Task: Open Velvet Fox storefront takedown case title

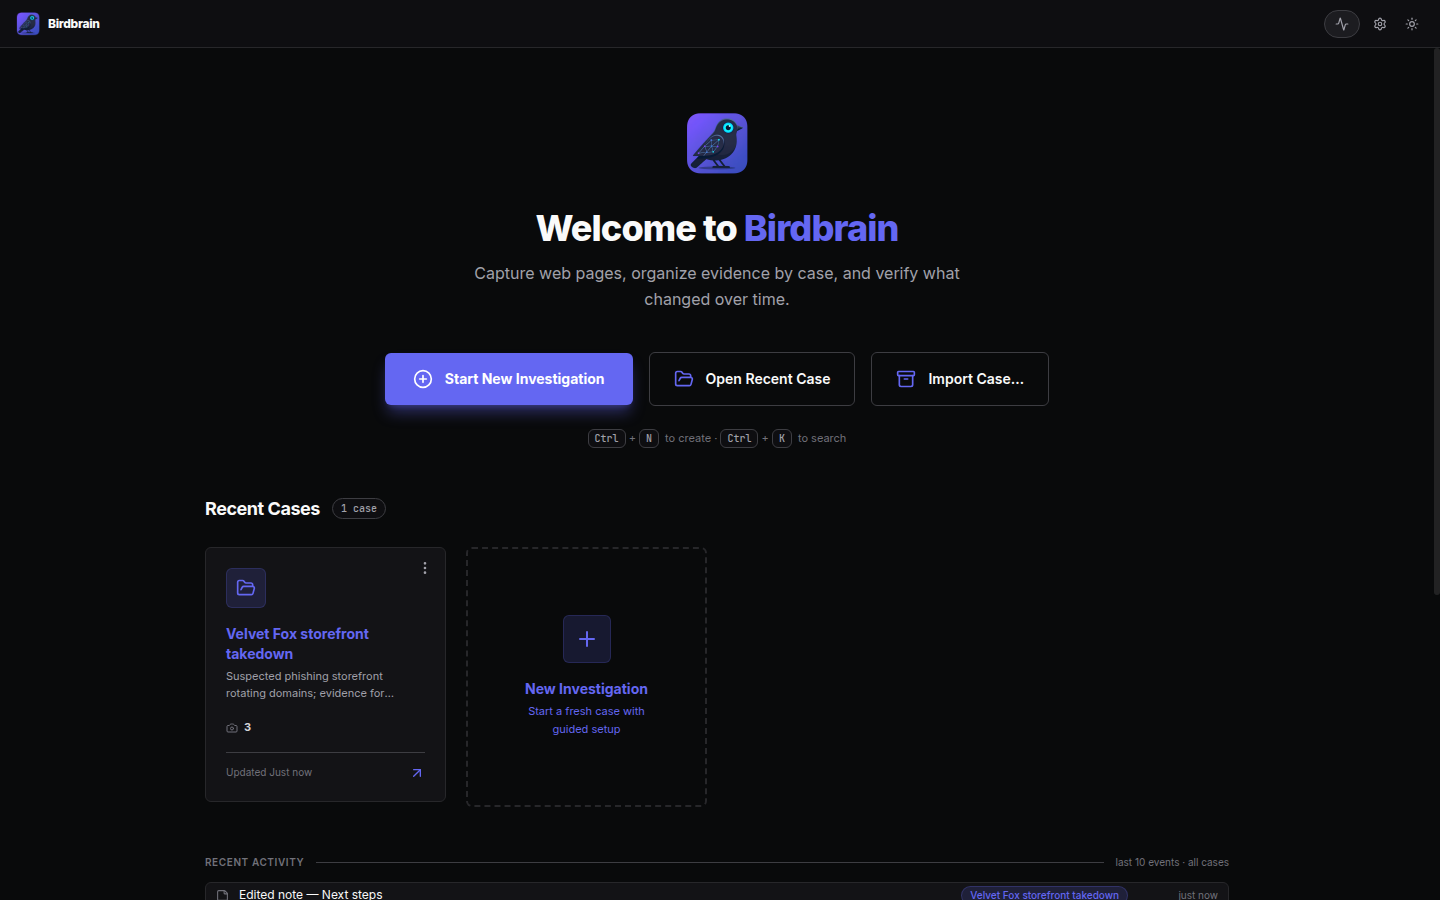Action: pos(297,644)
